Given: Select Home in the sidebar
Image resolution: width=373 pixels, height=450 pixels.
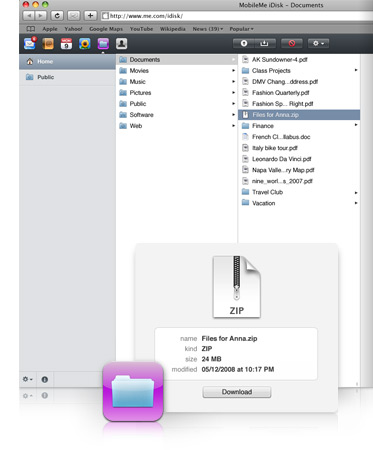Looking at the screenshot, I should pos(67,61).
